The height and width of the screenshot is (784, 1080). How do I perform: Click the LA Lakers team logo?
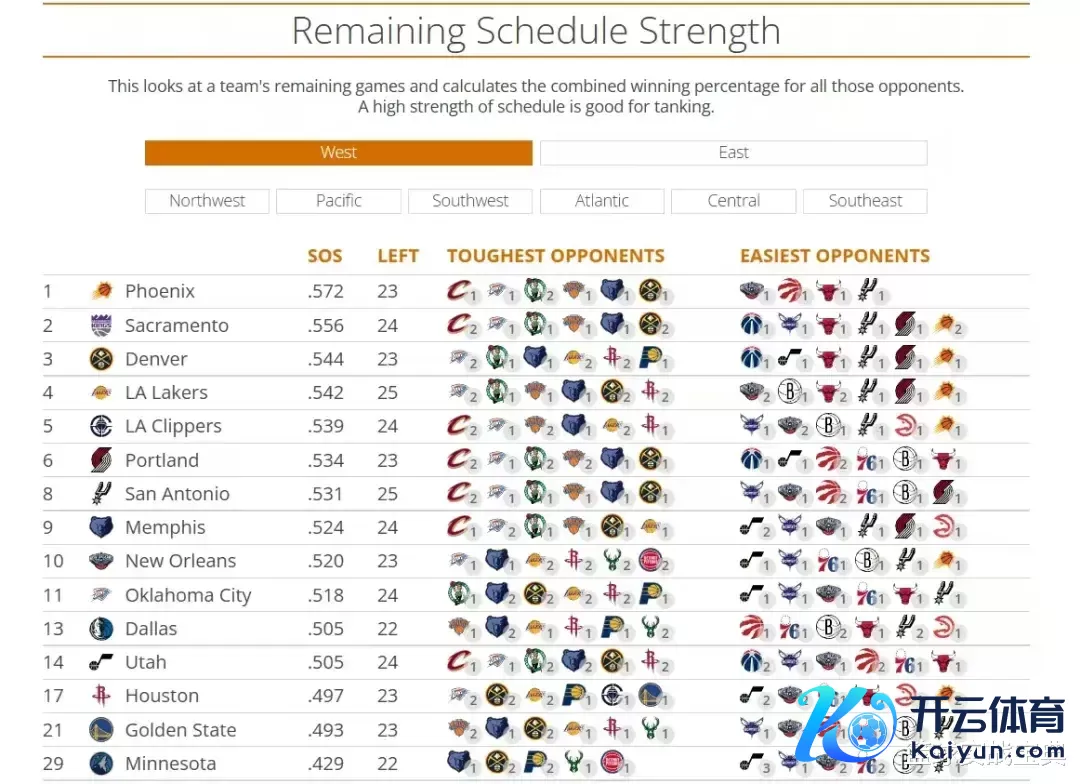(102, 393)
